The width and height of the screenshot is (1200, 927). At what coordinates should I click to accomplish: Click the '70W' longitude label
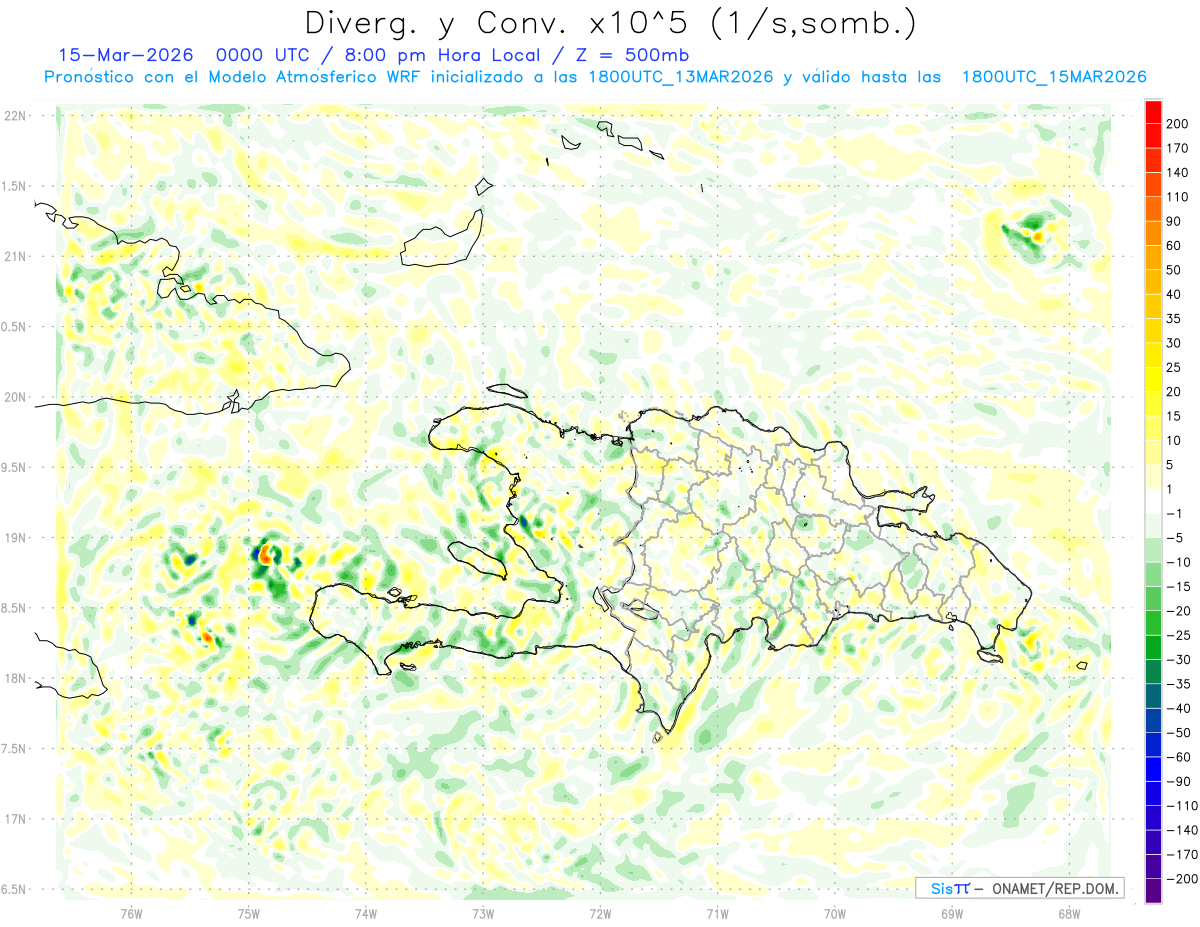pos(835,914)
